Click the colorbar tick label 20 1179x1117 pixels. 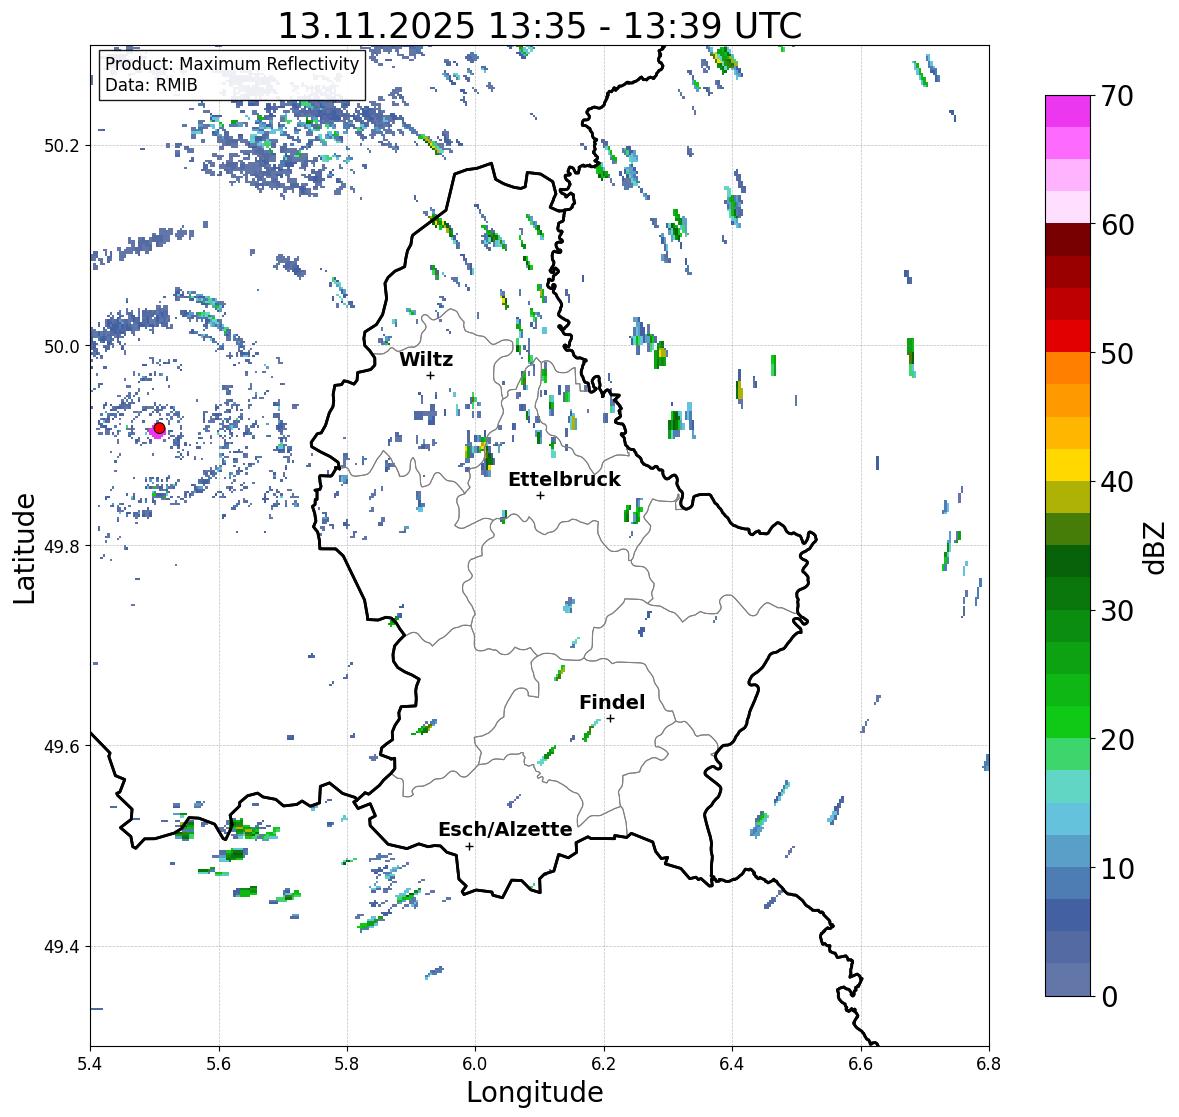pyautogui.click(x=1117, y=739)
